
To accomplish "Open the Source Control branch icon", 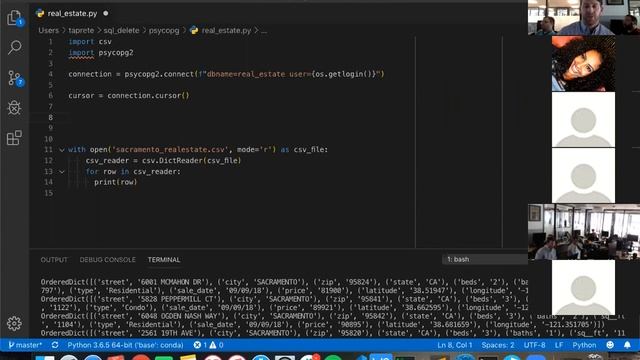I will (x=15, y=78).
